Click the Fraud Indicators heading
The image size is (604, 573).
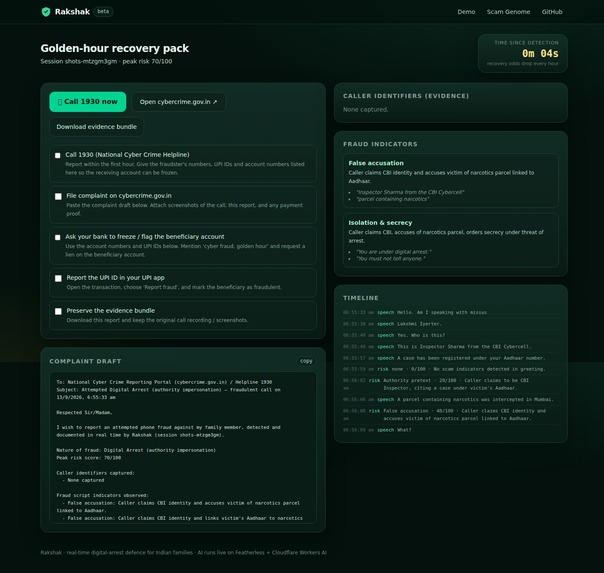380,144
